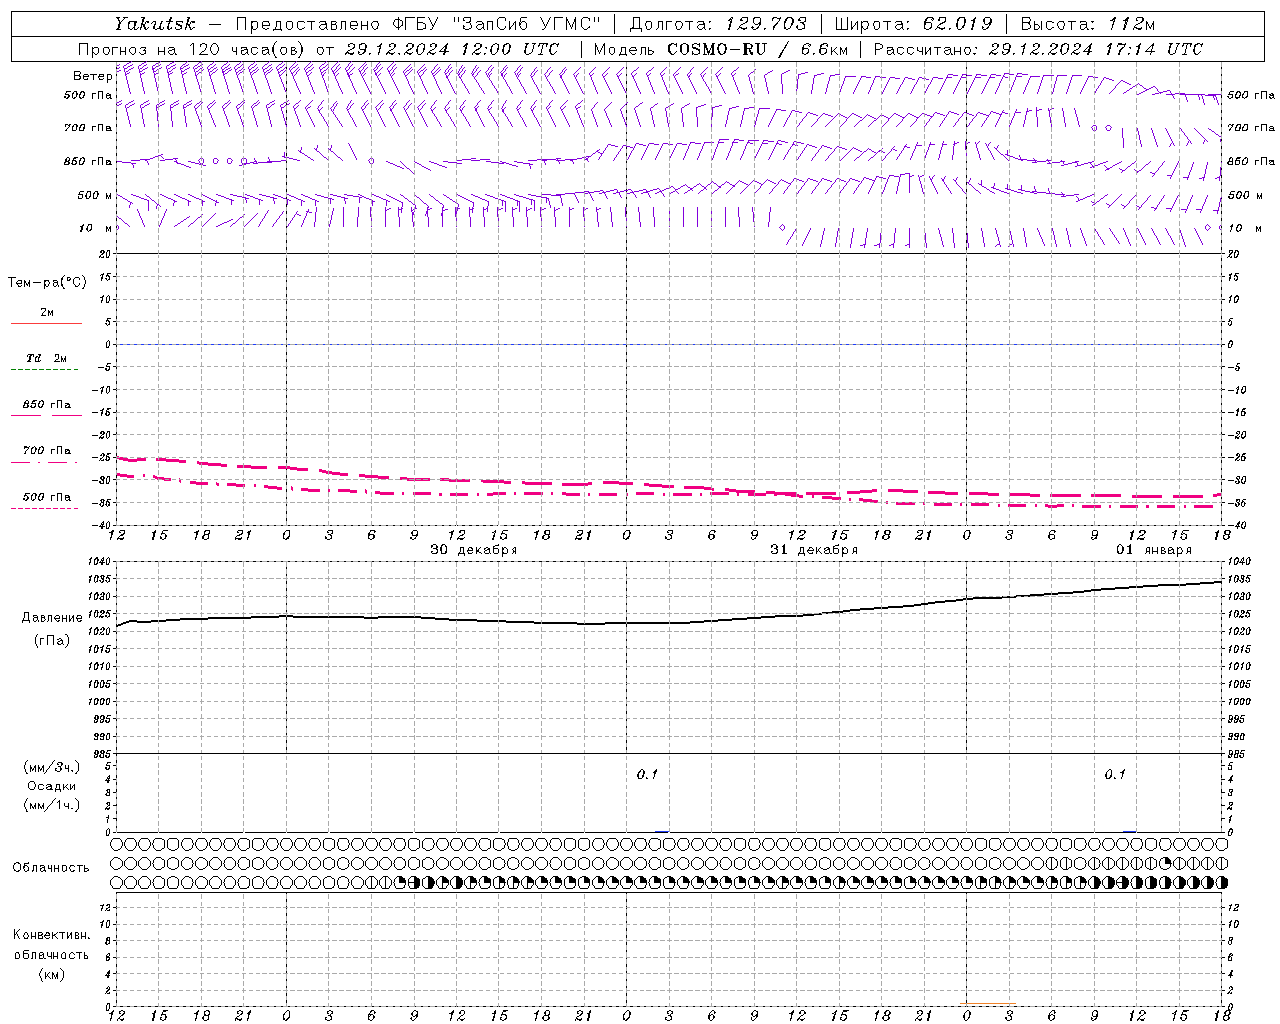Click Рассчитано: 29.12.2024 17:14 UTC timestamp
The height and width of the screenshot is (1024, 1280).
pyautogui.click(x=1038, y=49)
